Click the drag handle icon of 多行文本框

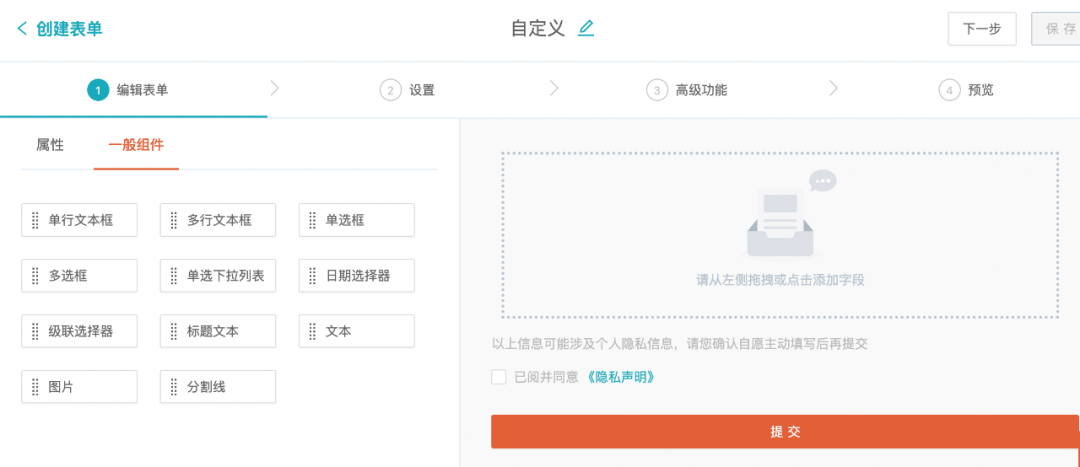point(174,220)
